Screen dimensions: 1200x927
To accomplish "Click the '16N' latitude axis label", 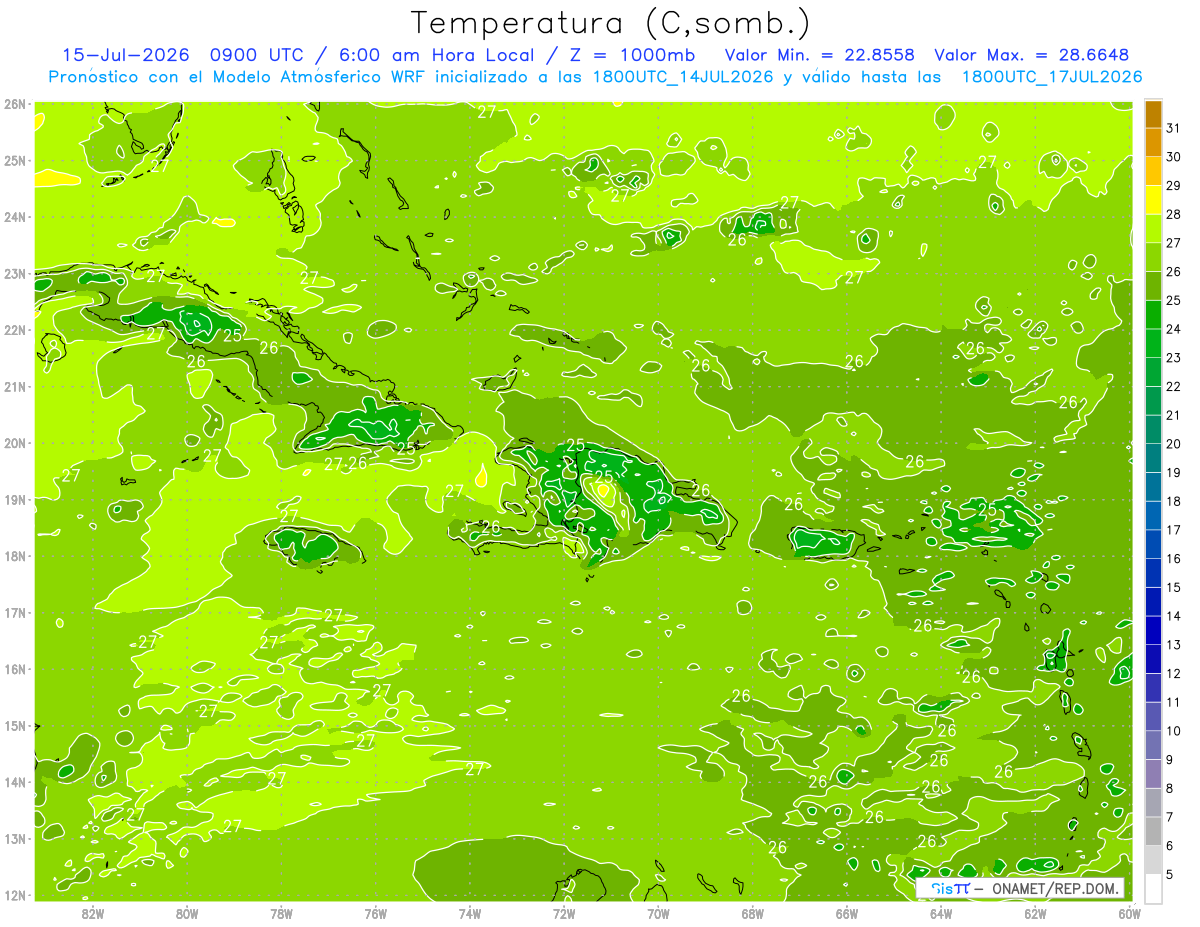I will tap(15, 669).
